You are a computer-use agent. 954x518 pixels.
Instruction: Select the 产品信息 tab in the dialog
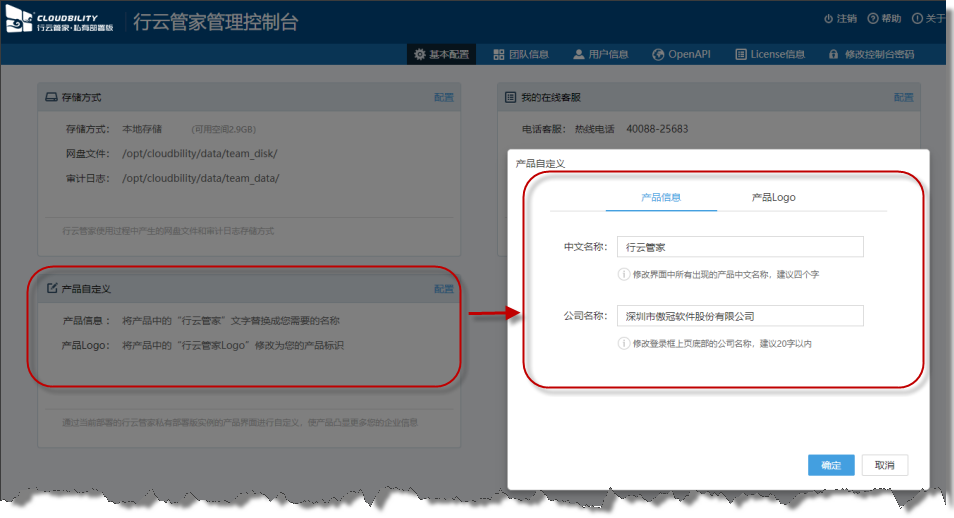point(661,197)
